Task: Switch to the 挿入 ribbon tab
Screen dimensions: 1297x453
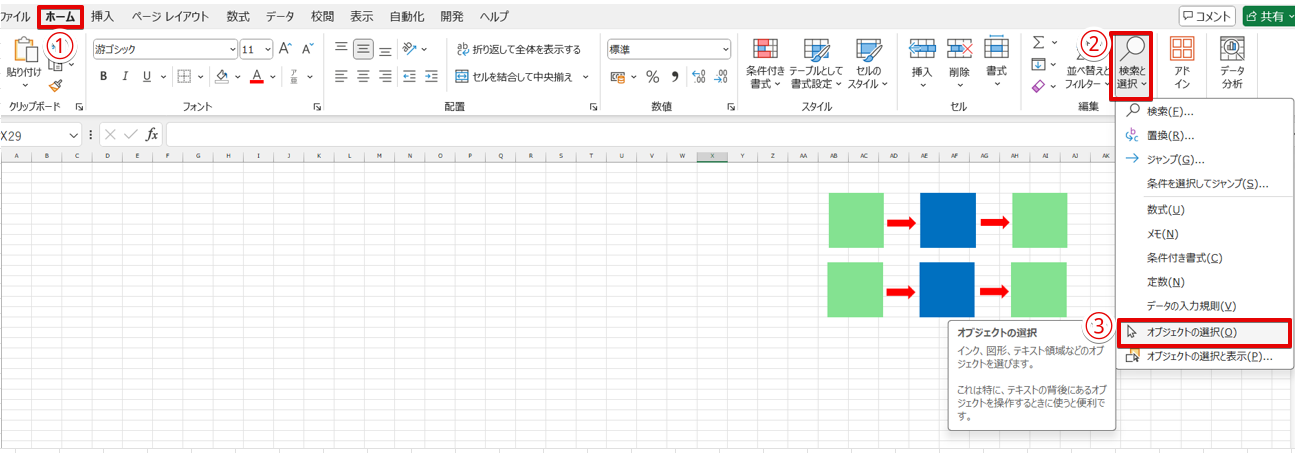Action: (102, 16)
